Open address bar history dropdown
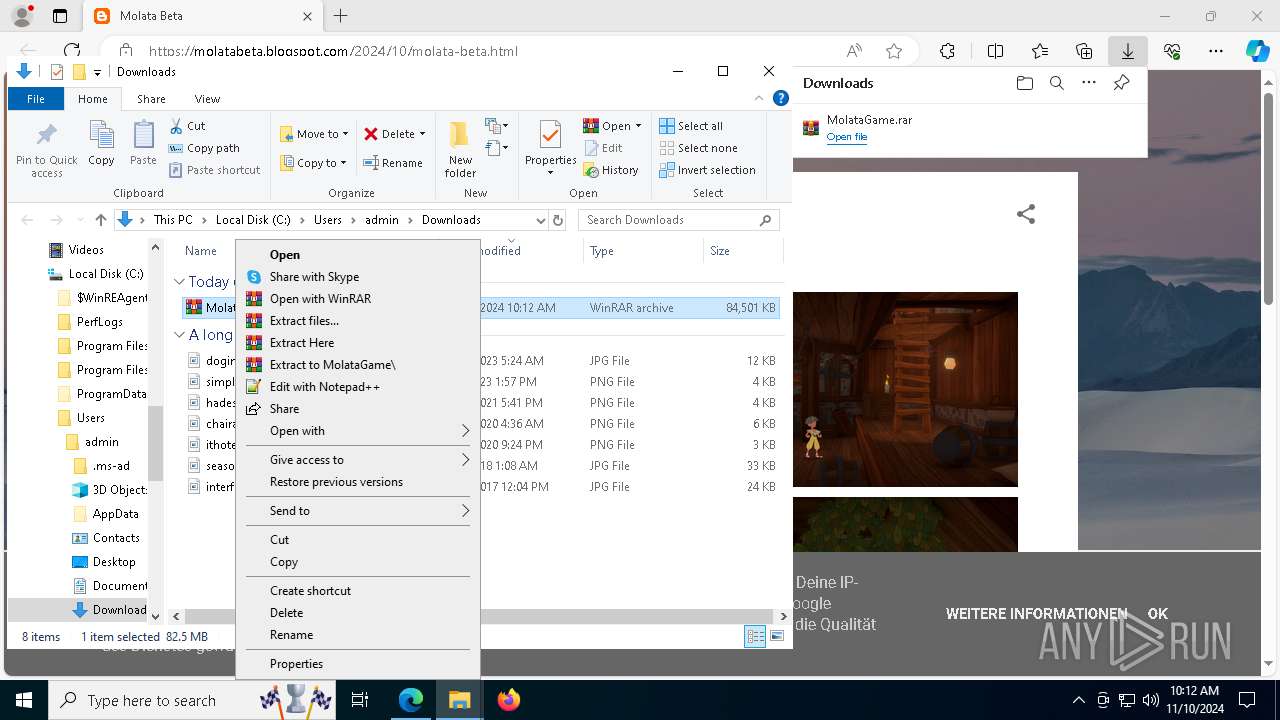Viewport: 1280px width, 720px height. pos(540,220)
